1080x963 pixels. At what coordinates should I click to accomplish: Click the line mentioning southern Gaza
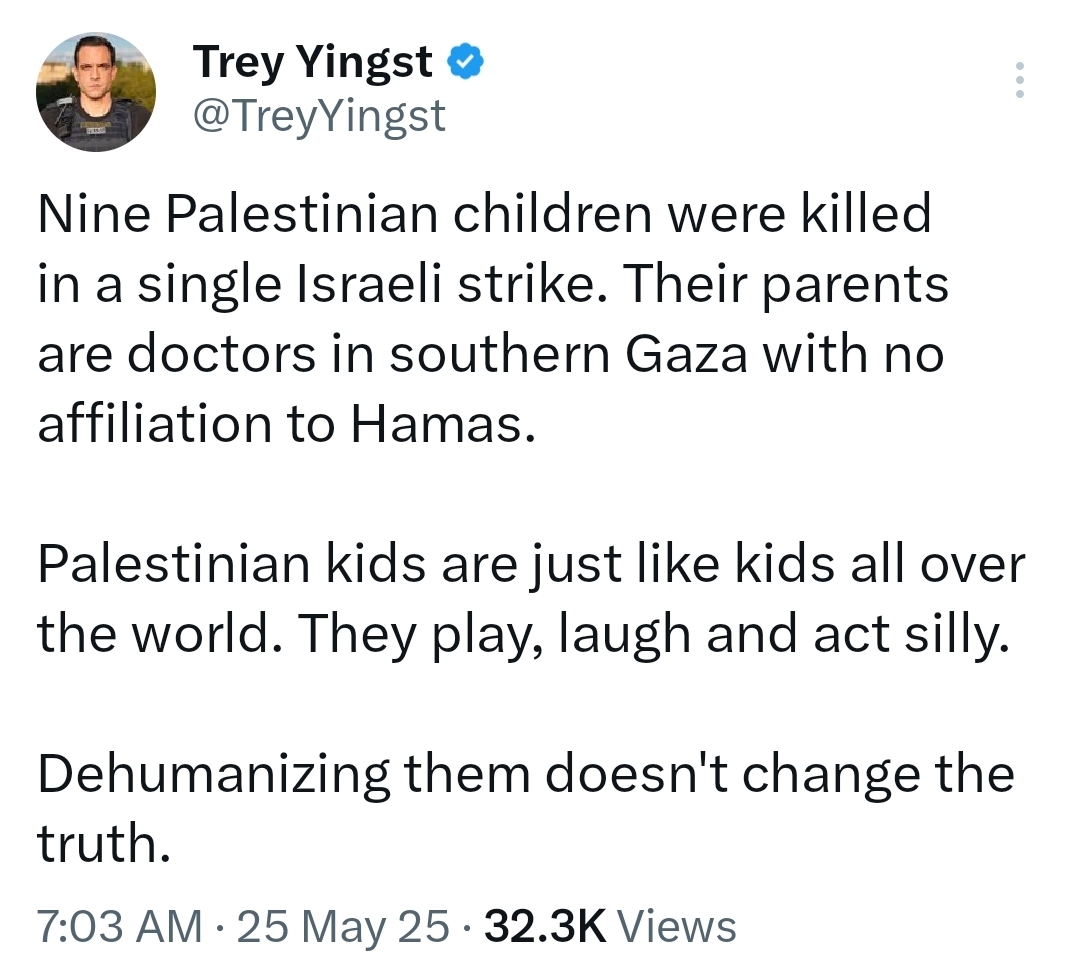click(490, 355)
